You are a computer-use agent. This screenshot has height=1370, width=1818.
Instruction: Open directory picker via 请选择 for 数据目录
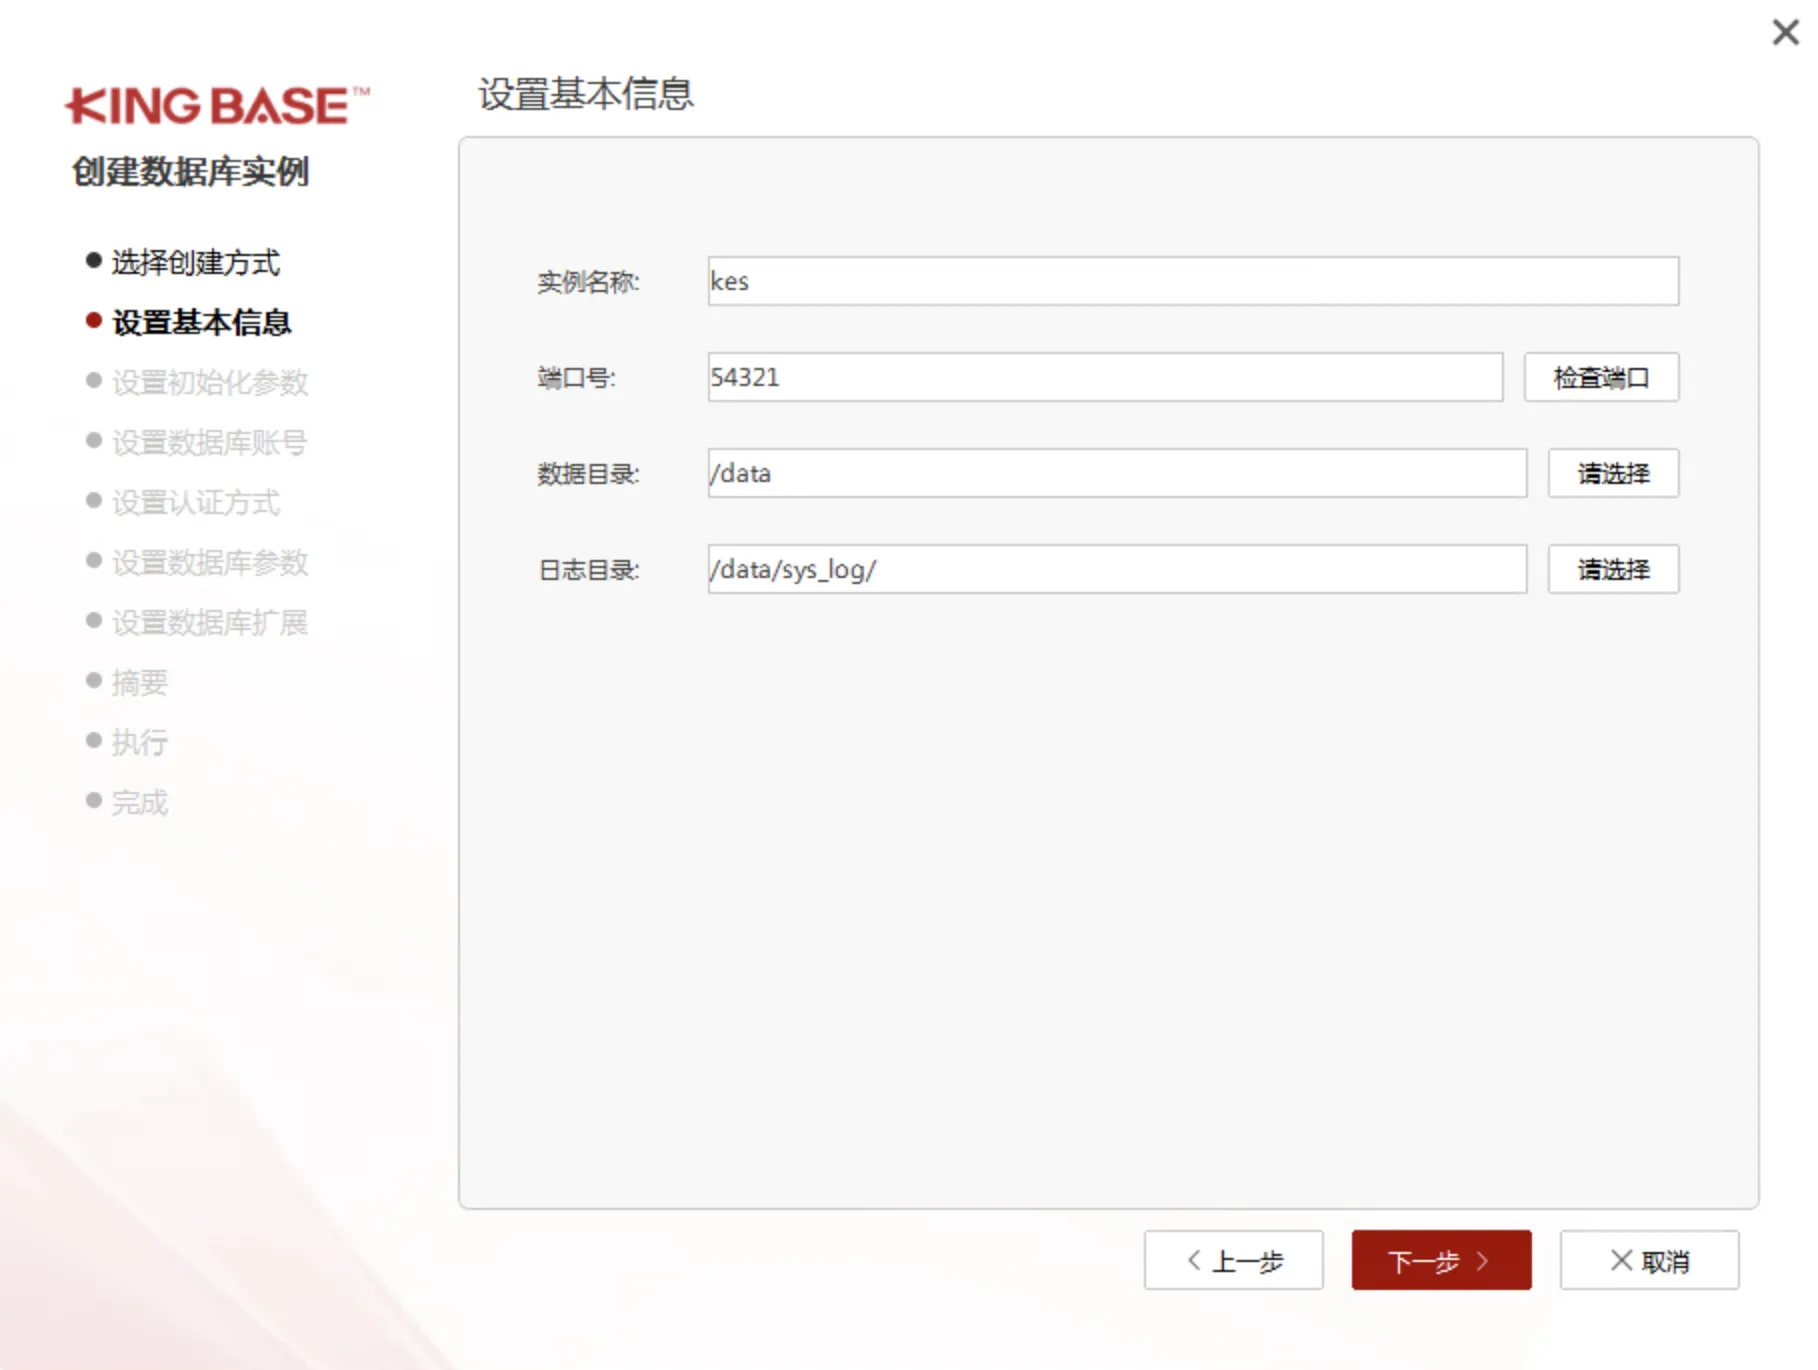tap(1612, 473)
